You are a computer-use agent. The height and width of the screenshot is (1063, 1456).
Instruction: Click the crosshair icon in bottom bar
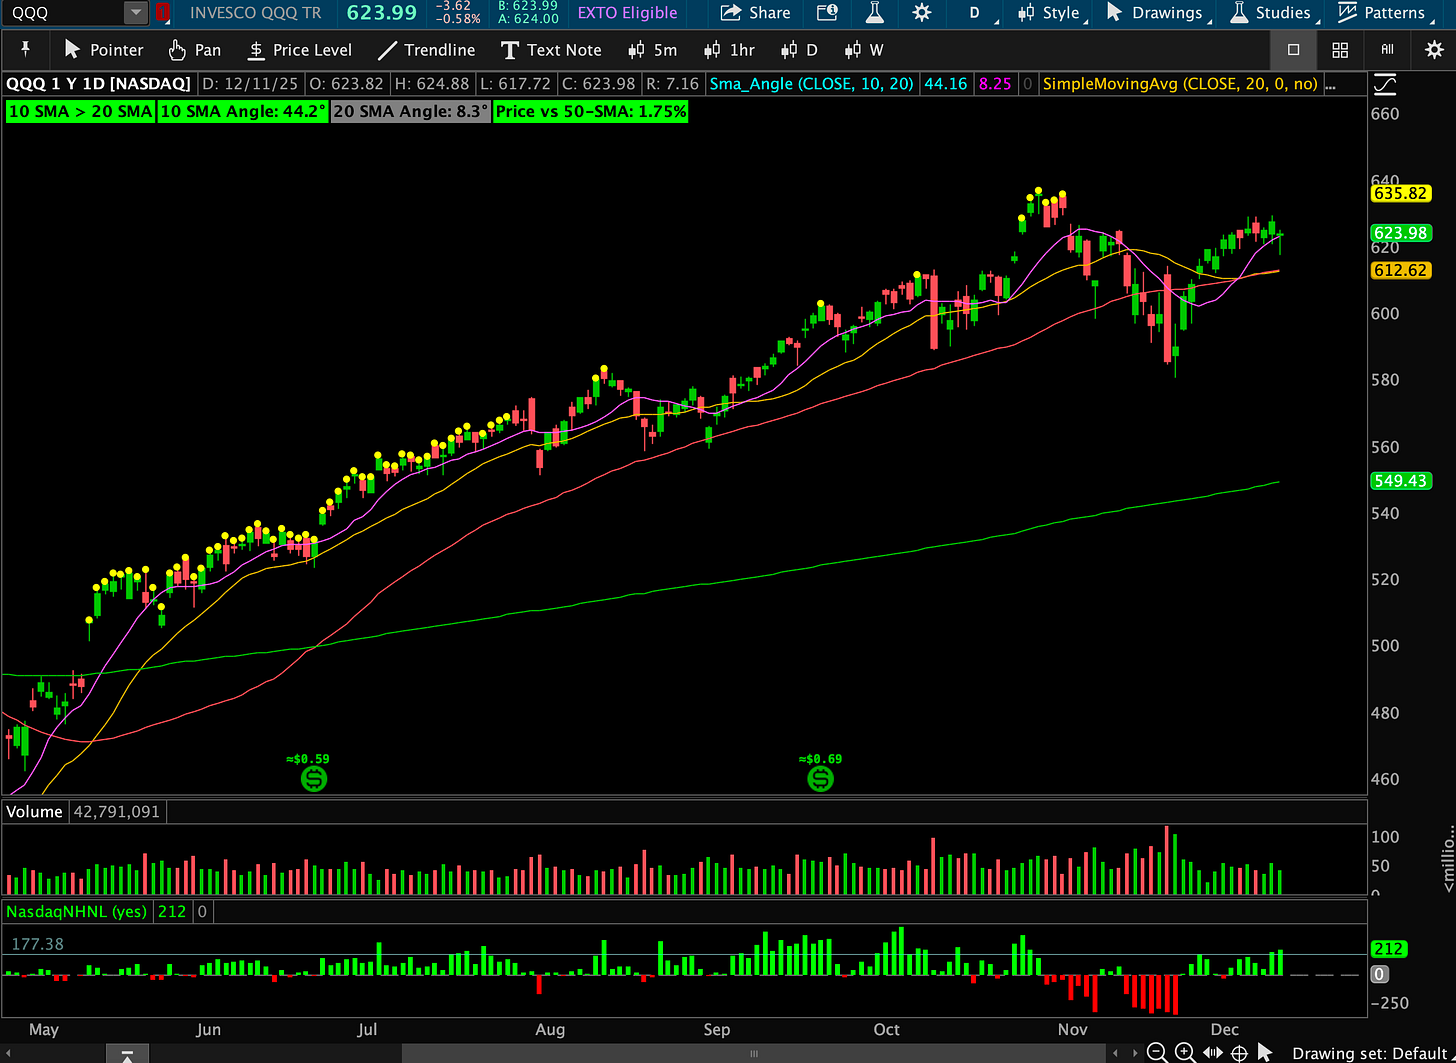point(1239,1052)
